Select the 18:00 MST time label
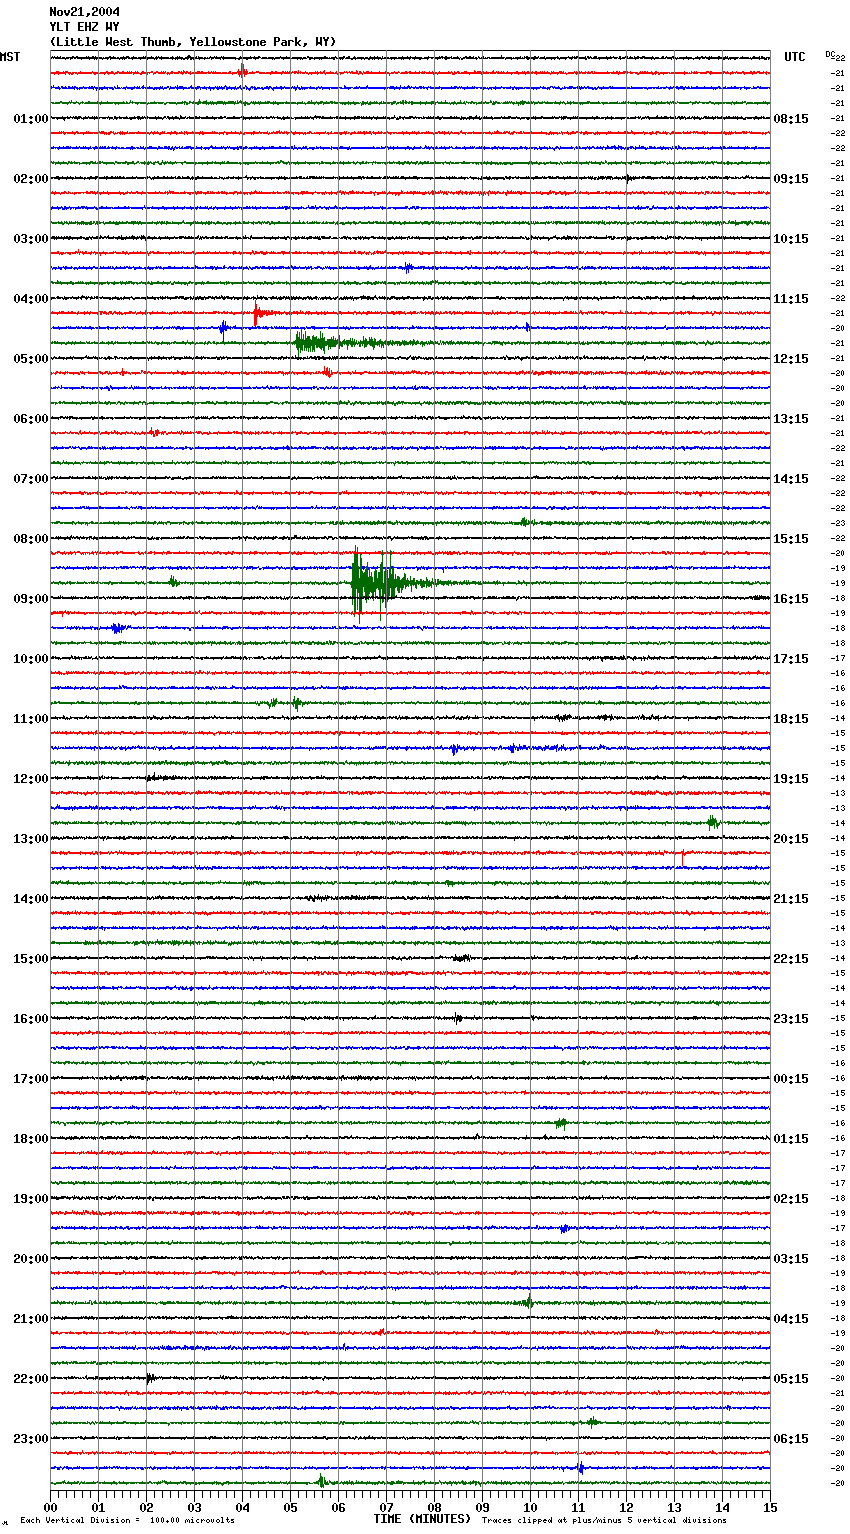The width and height of the screenshot is (850, 1534). pyautogui.click(x=31, y=1139)
